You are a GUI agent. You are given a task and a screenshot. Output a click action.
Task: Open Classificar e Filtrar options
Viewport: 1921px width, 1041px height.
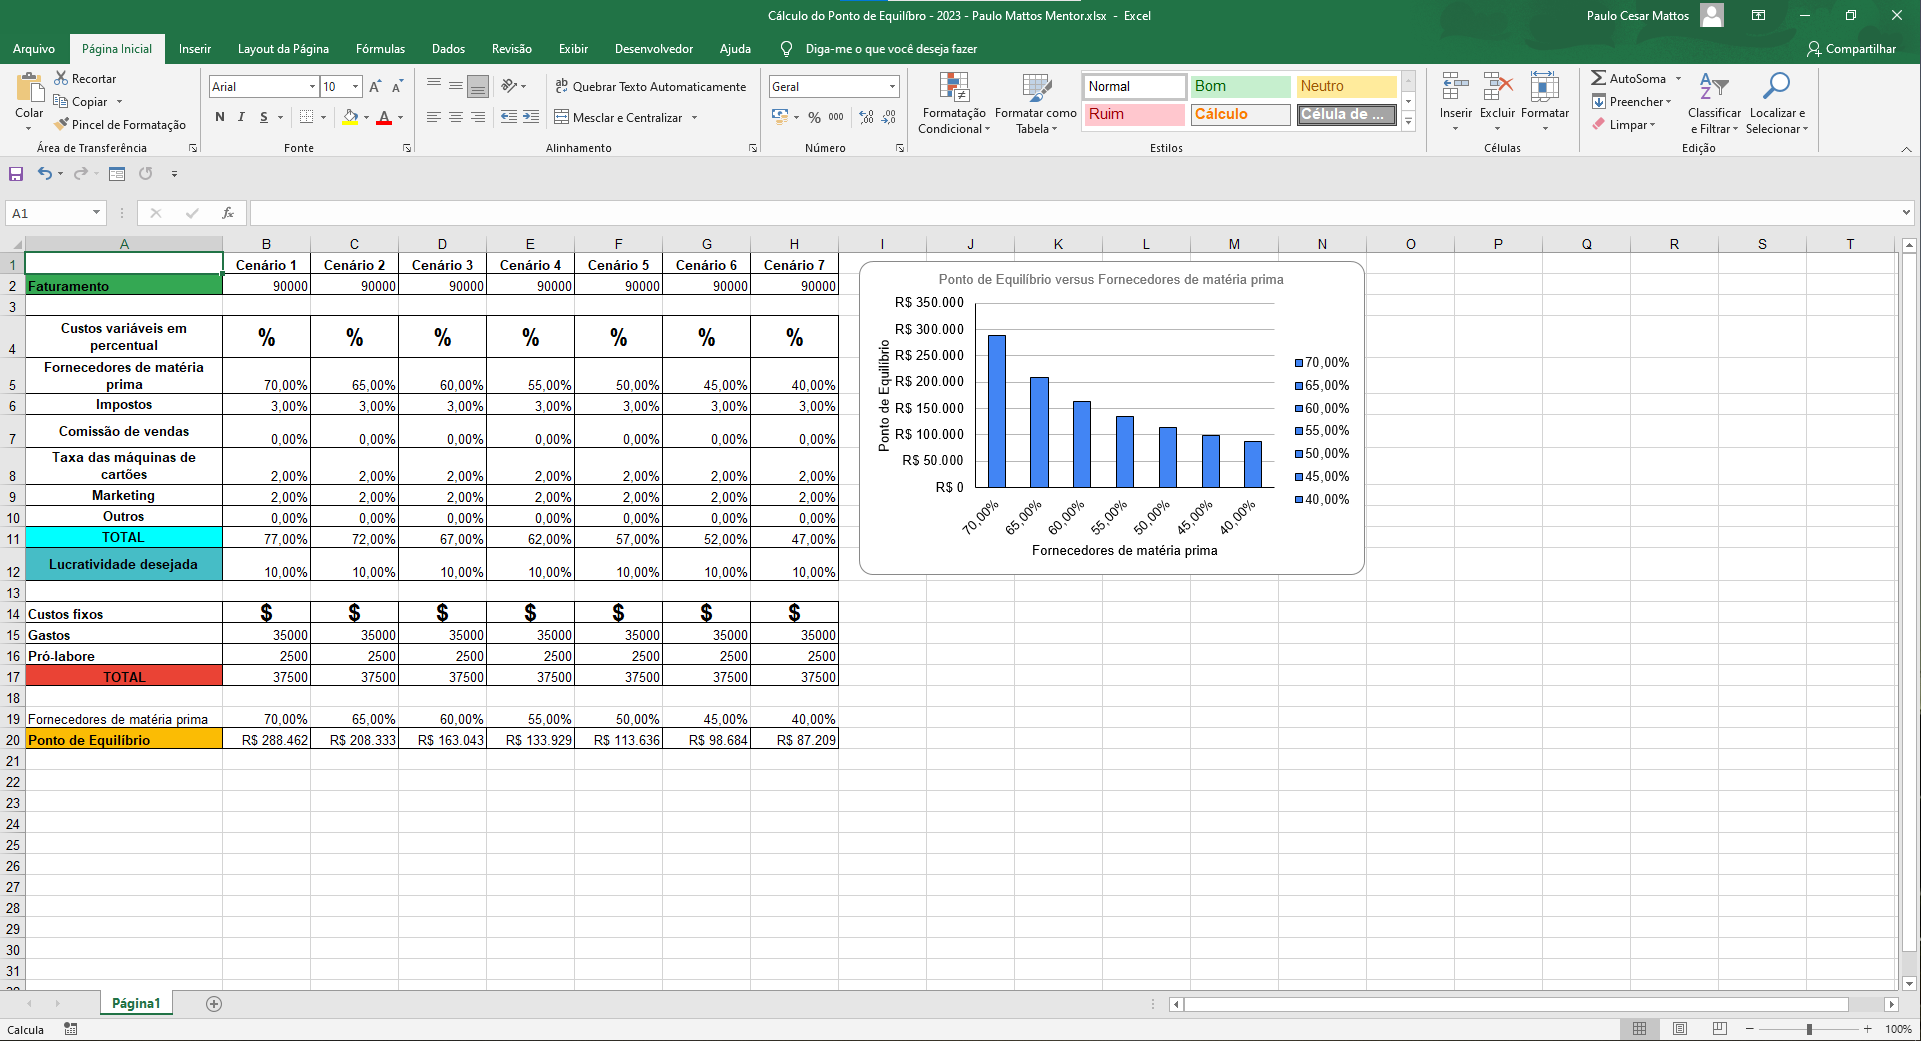click(x=1713, y=103)
